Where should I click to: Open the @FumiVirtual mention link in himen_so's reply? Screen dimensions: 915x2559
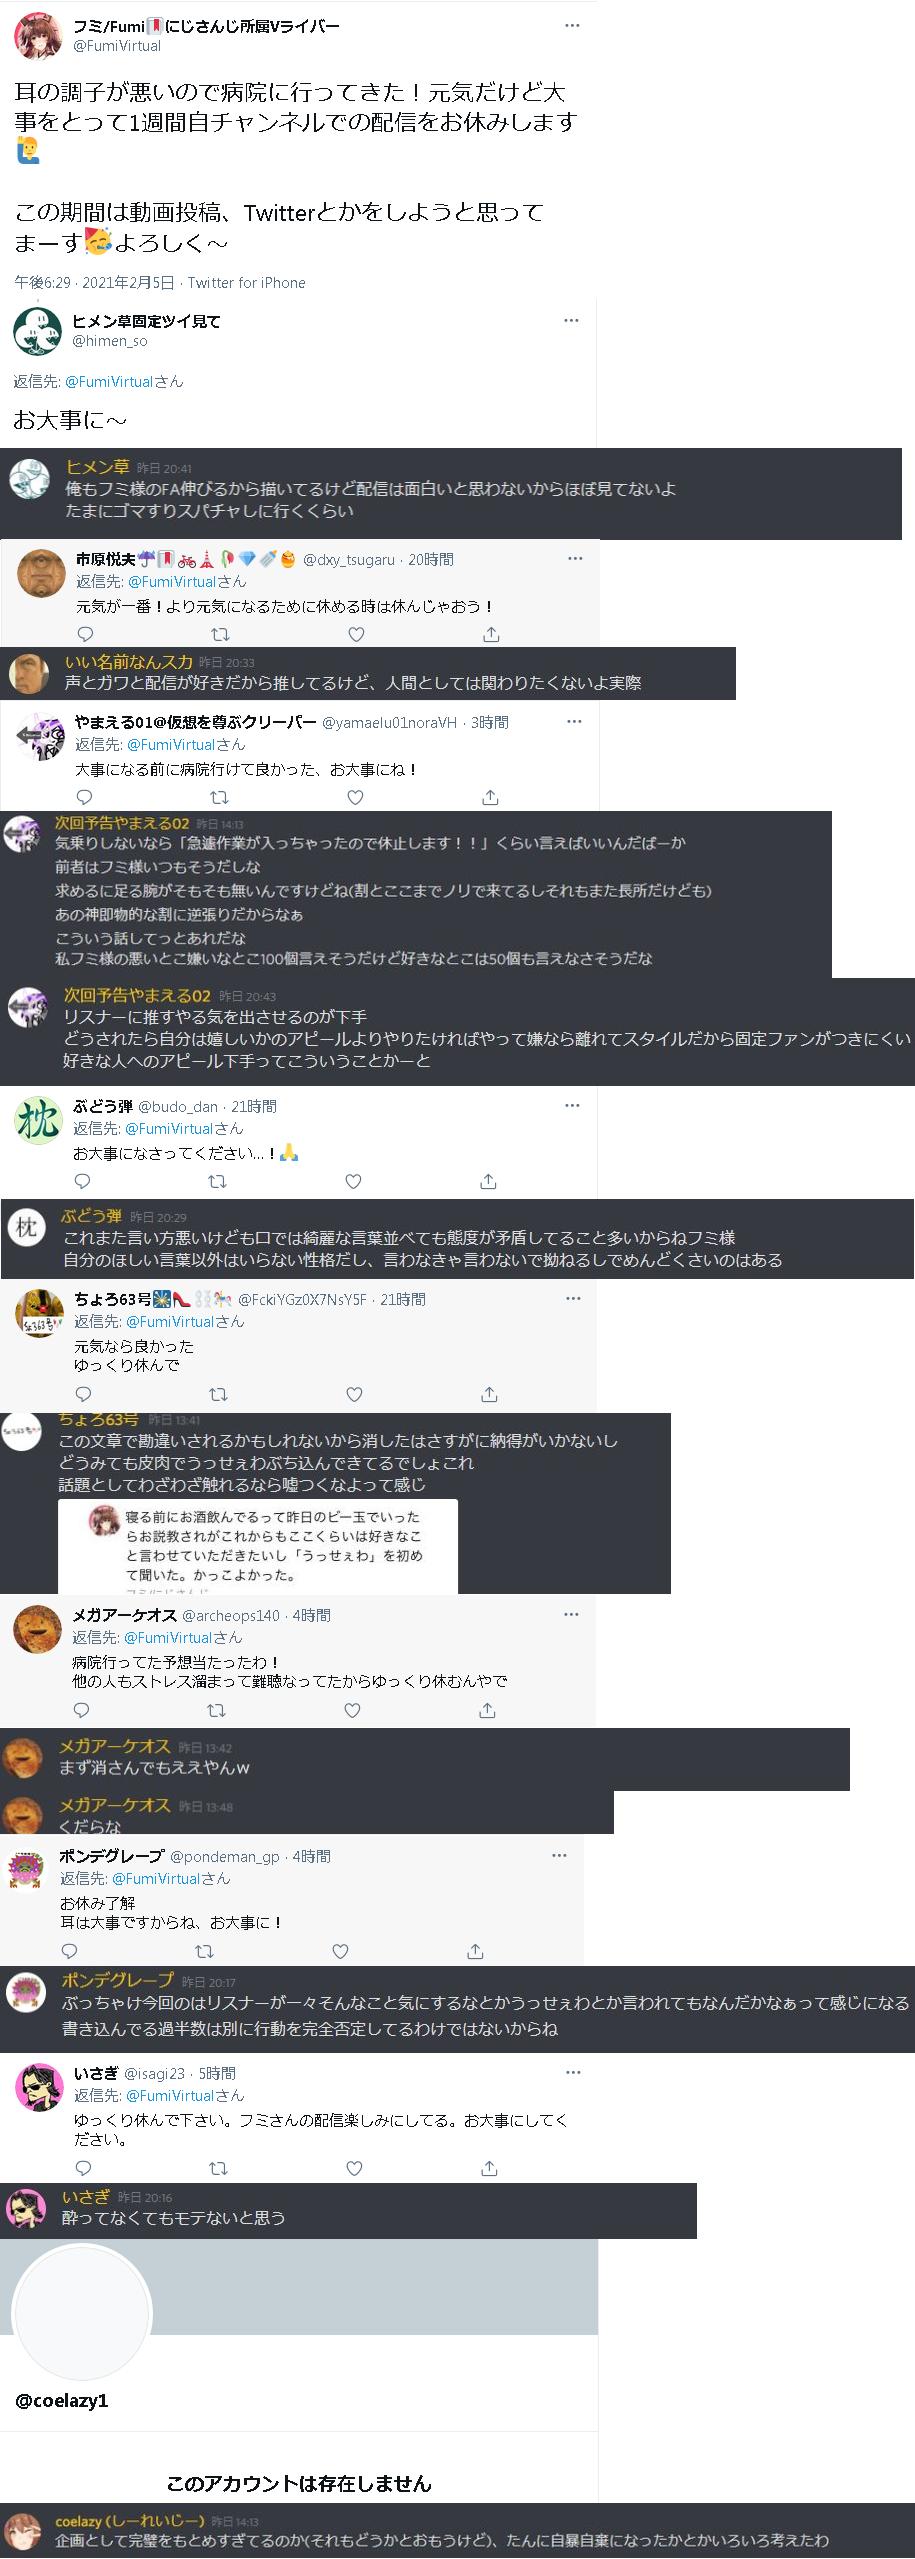tap(109, 381)
